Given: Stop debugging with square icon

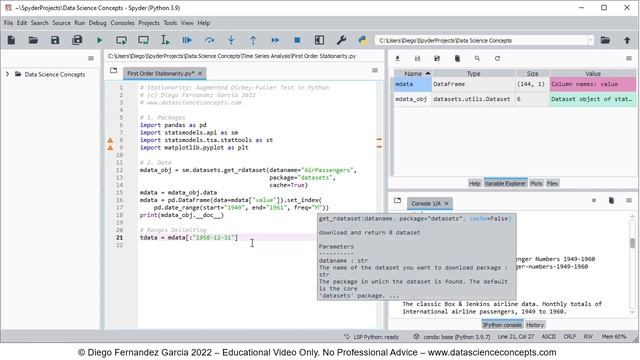Looking at the screenshot, I should (x=297, y=40).
